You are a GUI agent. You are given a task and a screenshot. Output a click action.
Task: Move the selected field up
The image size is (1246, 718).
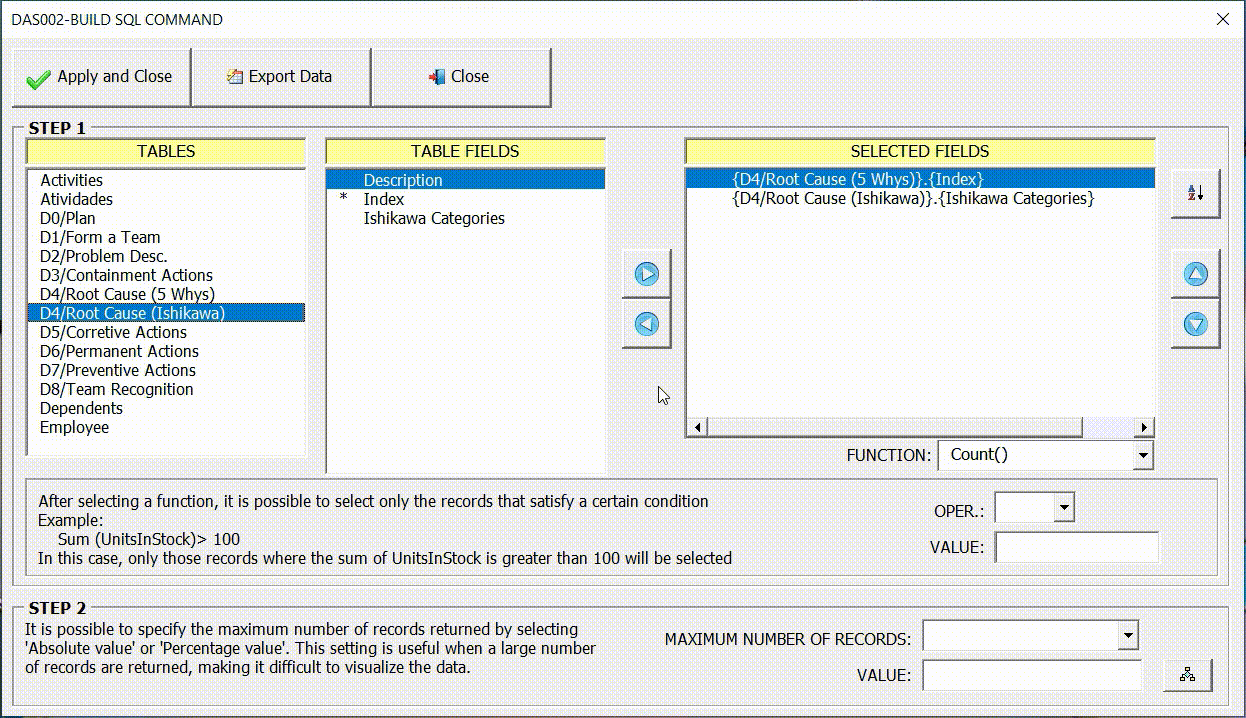pos(1195,273)
